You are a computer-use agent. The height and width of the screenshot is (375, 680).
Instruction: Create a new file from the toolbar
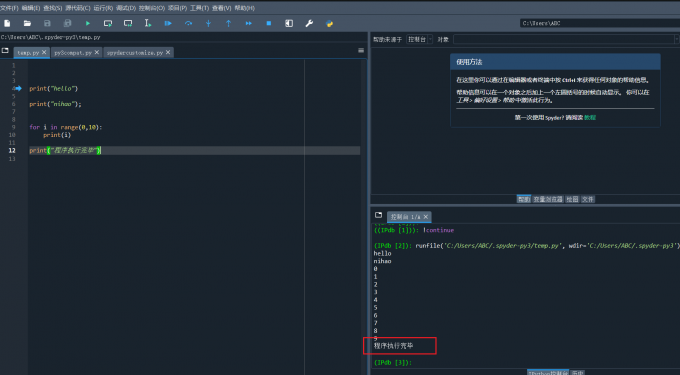click(x=7, y=23)
